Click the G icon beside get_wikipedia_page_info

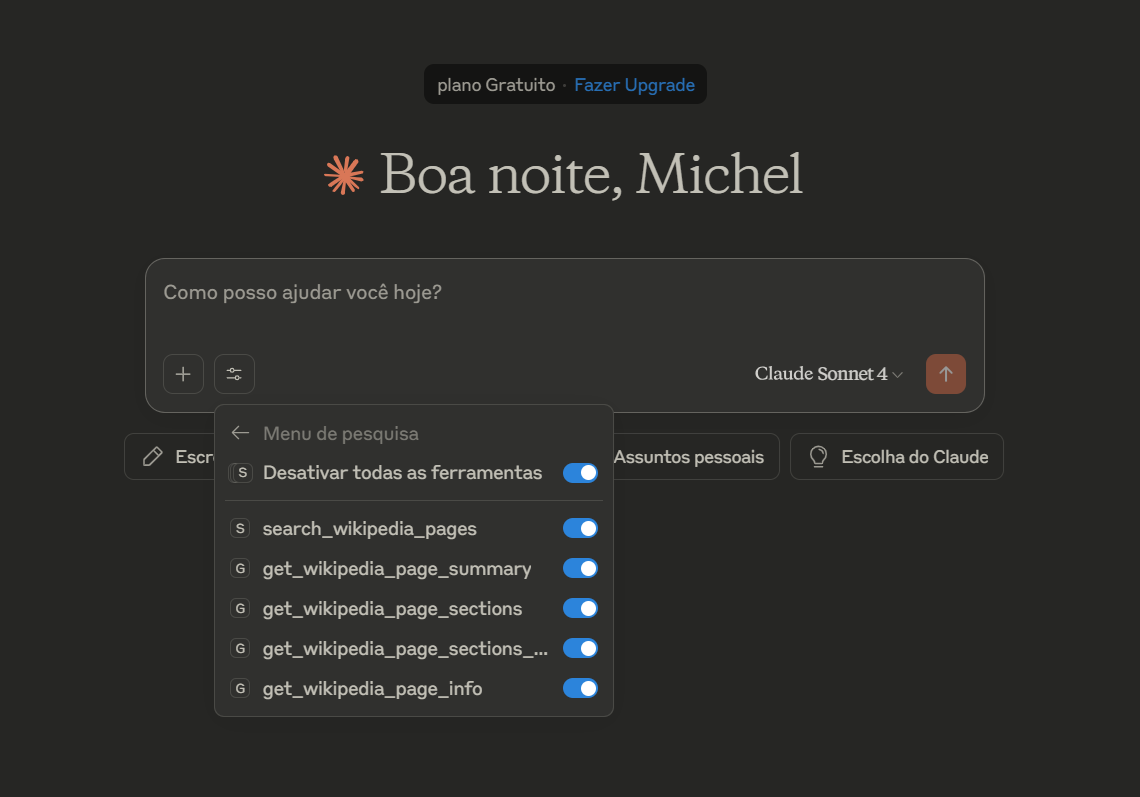click(x=240, y=689)
